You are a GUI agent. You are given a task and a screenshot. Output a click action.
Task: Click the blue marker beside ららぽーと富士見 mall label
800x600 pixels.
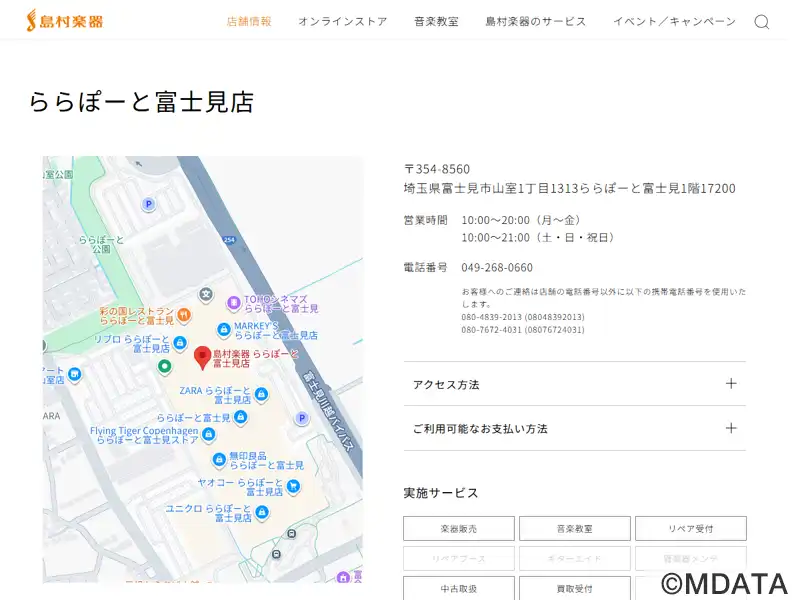[x=241, y=418]
